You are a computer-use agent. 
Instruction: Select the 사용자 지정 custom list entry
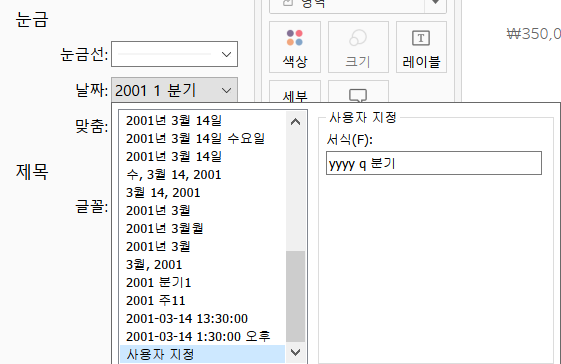(203, 354)
